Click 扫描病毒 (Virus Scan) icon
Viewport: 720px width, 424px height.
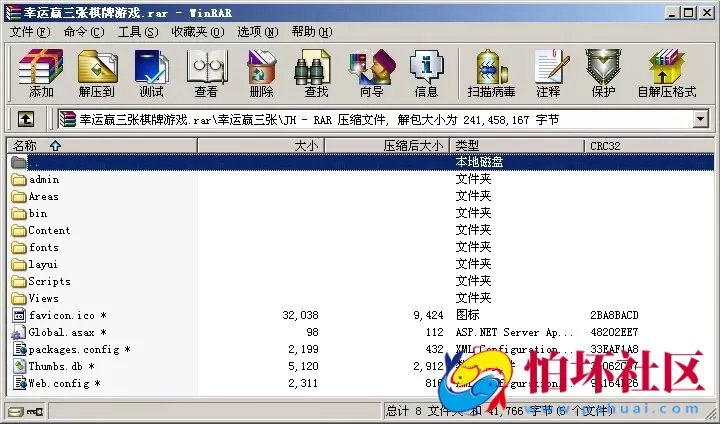pyautogui.click(x=491, y=73)
